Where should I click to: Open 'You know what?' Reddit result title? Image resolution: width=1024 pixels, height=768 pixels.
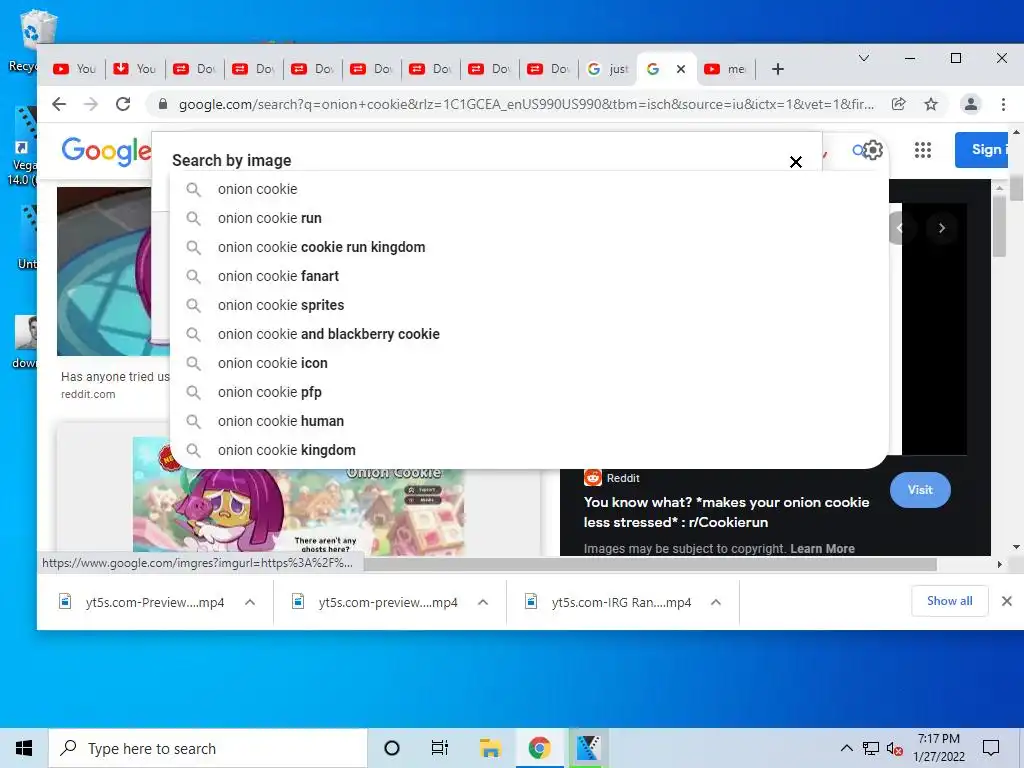(x=726, y=512)
